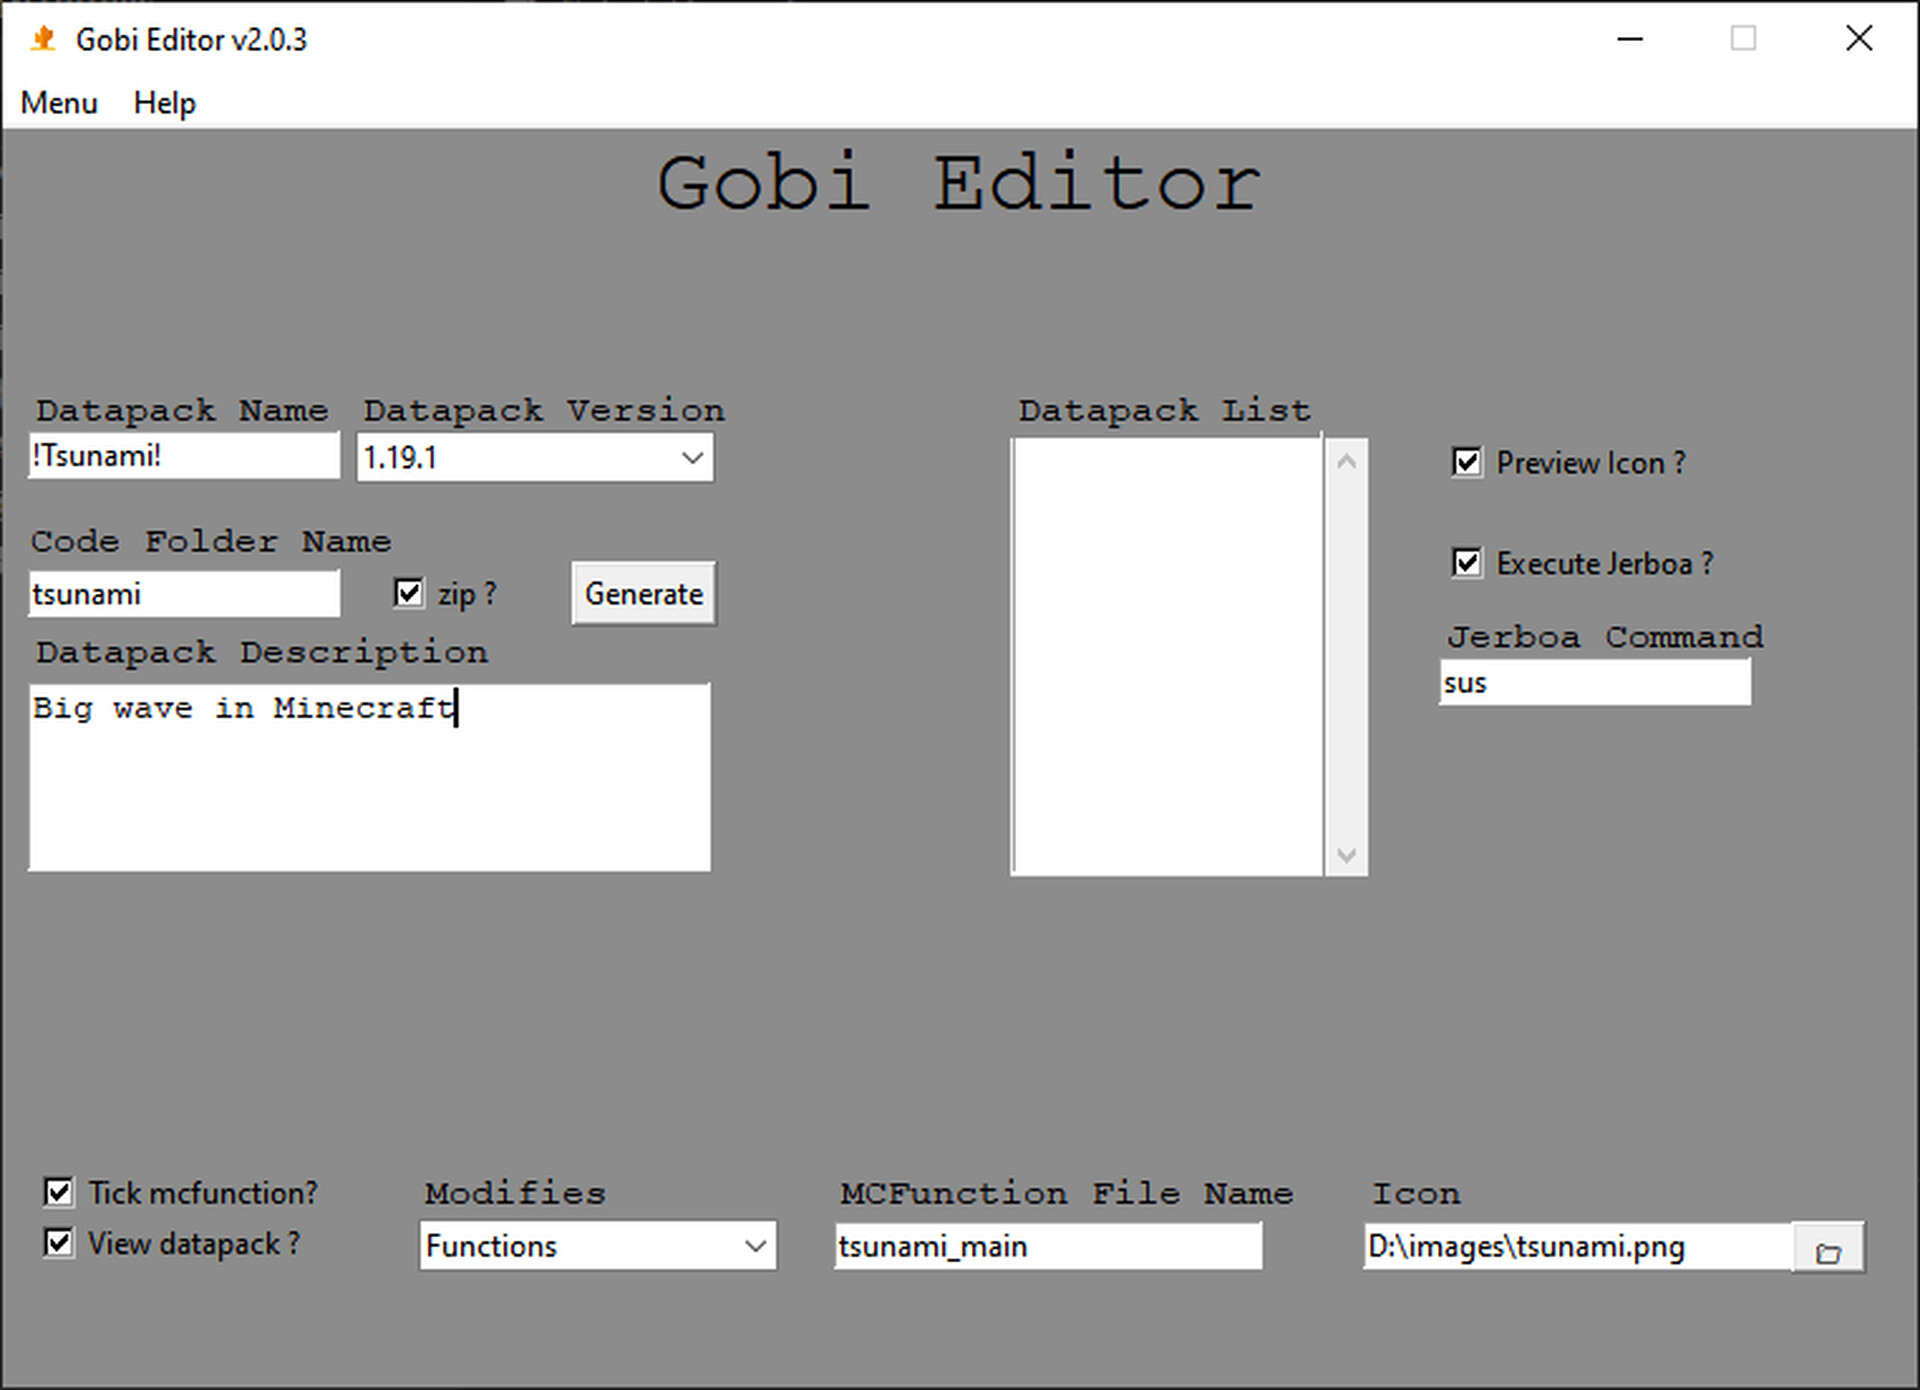Viewport: 1920px width, 1390px height.
Task: Browse for a new icon file
Action: 1830,1247
